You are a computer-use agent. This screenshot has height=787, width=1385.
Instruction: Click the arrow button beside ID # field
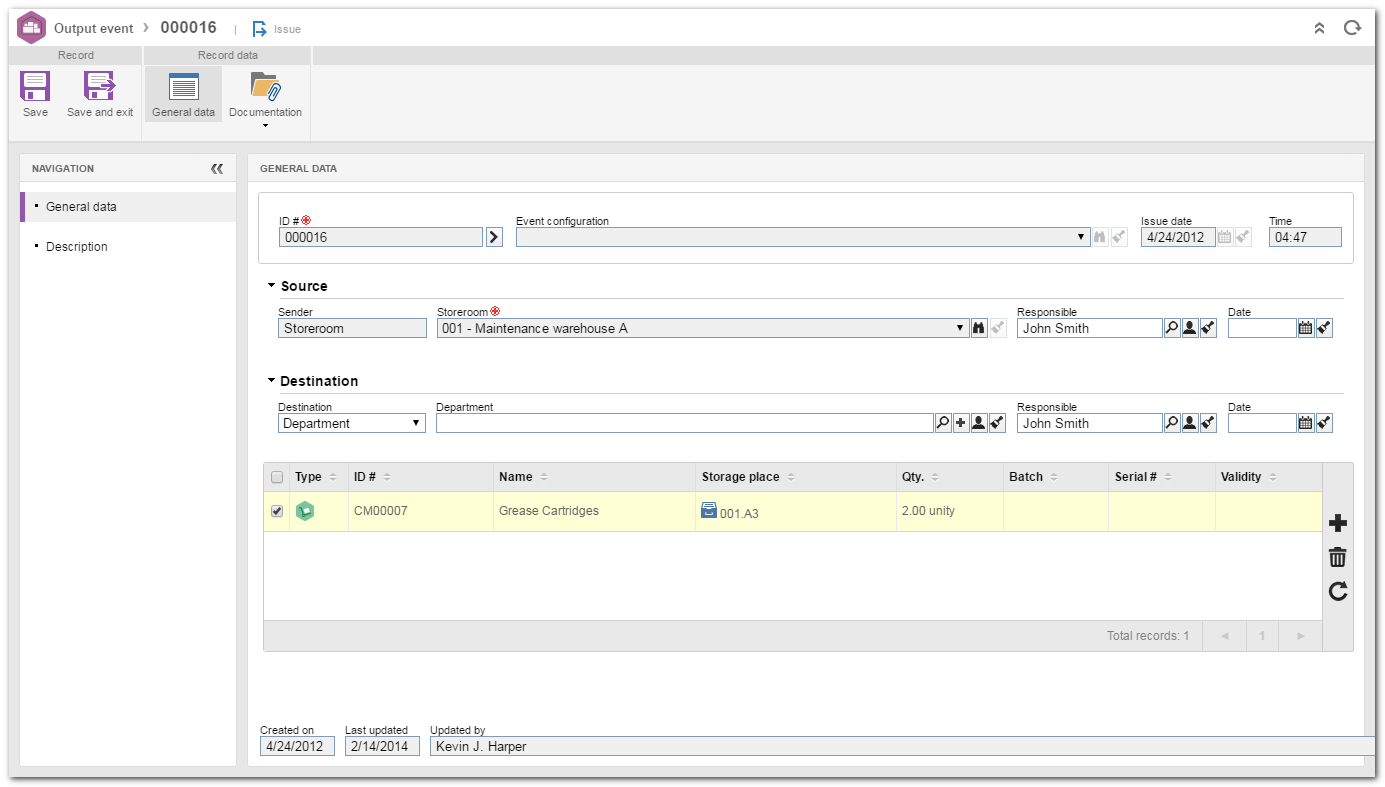pyautogui.click(x=494, y=238)
